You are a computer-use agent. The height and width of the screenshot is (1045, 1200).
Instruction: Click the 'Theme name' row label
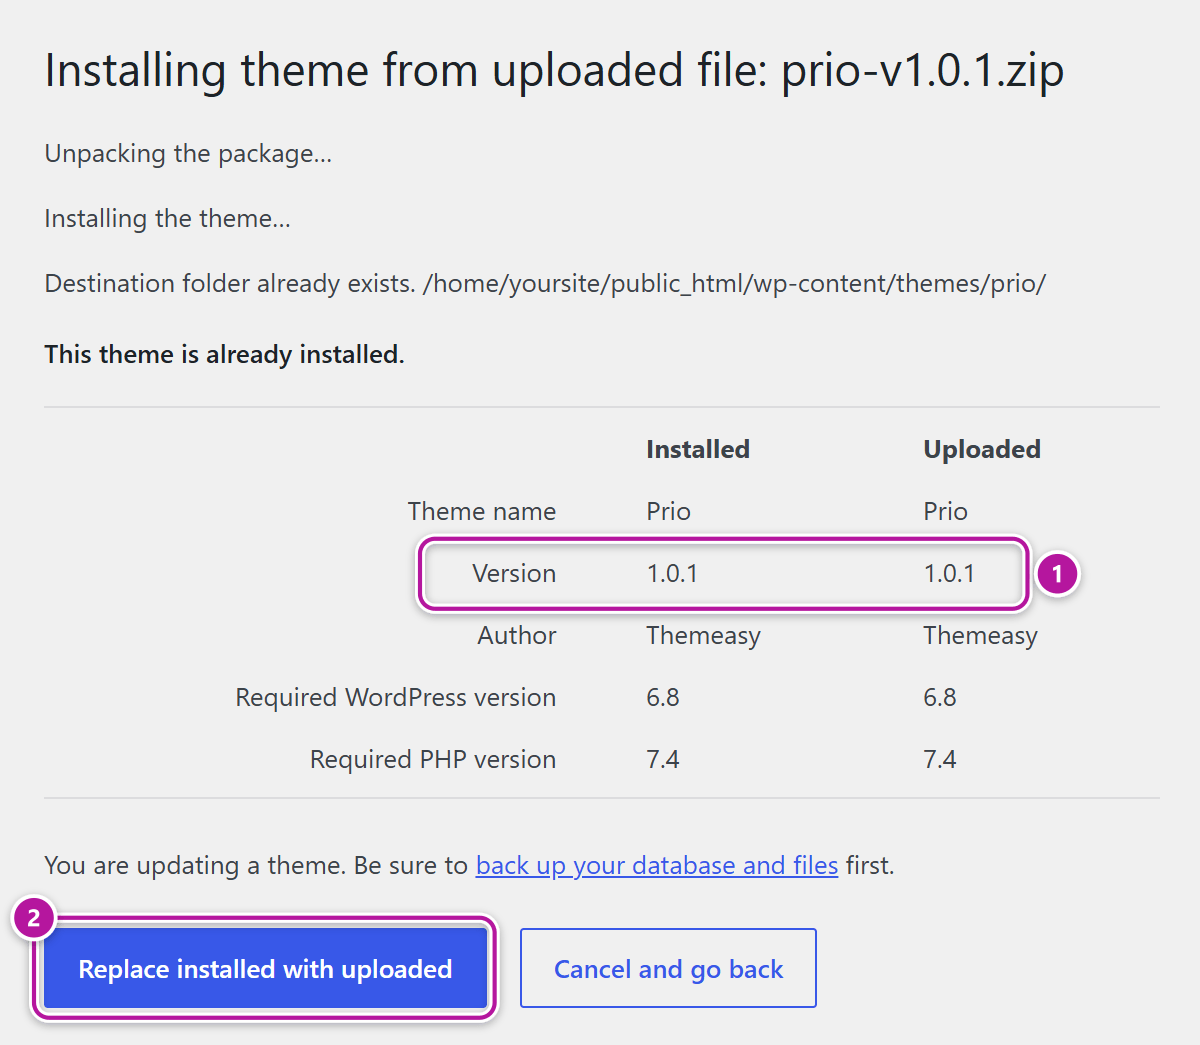(481, 511)
